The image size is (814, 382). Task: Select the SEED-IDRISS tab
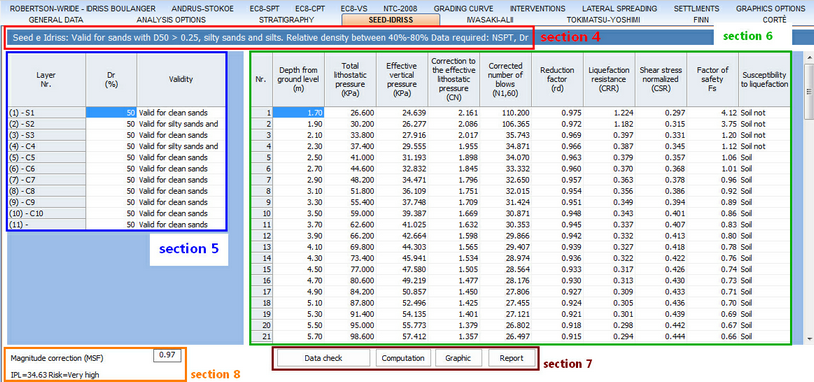click(390, 20)
